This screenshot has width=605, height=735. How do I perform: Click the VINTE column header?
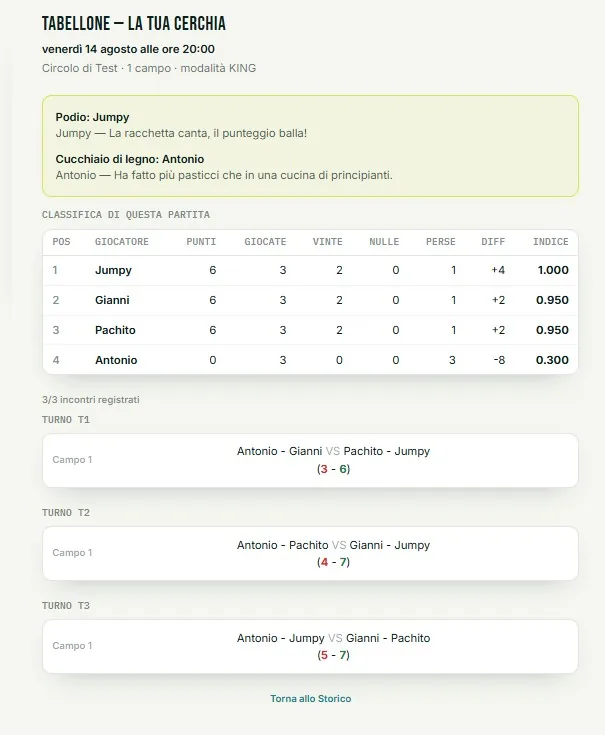pos(328,242)
